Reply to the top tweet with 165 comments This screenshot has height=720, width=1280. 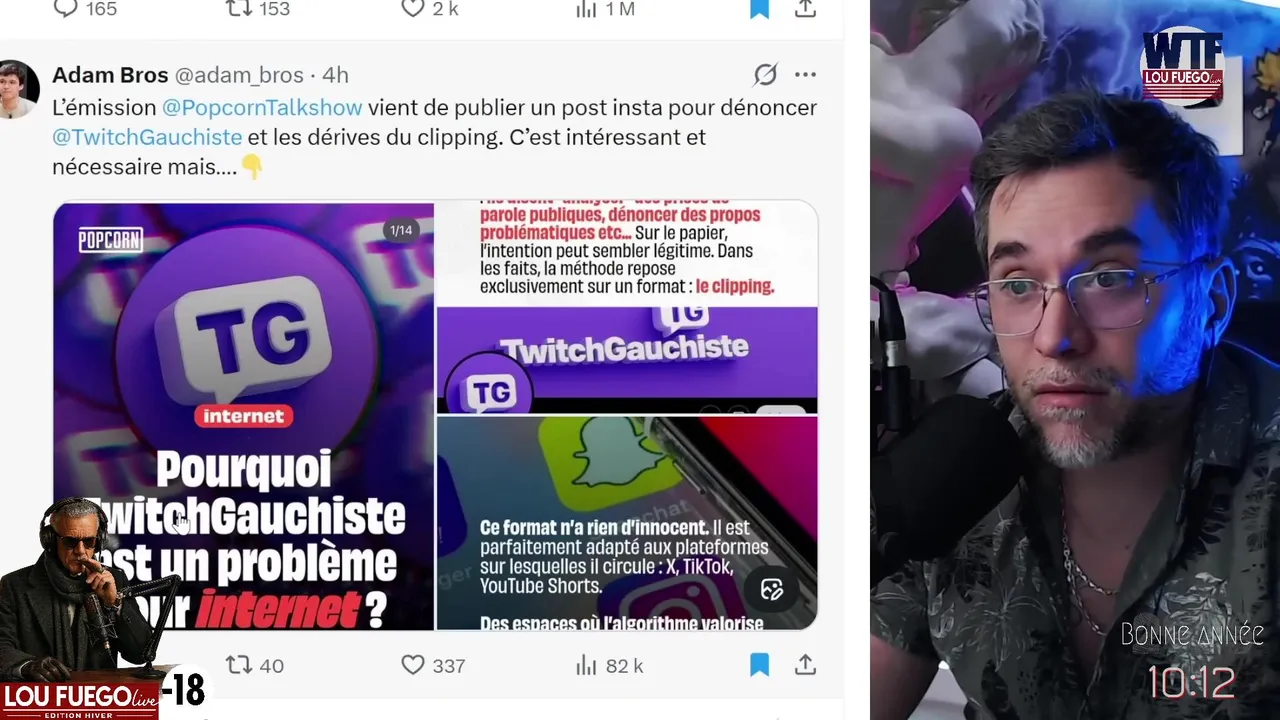[85, 9]
